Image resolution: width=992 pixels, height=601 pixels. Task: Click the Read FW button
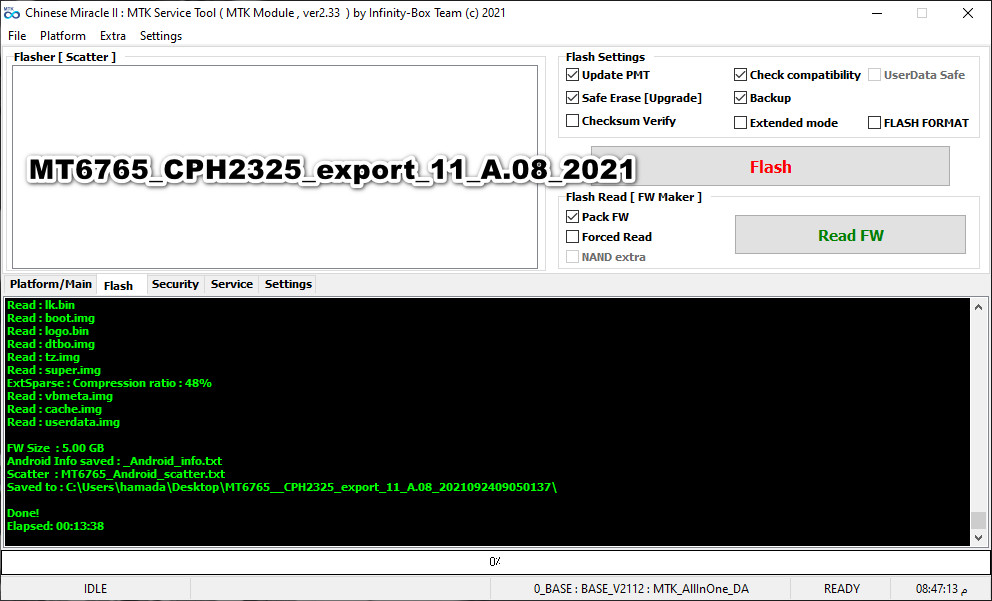pos(850,233)
